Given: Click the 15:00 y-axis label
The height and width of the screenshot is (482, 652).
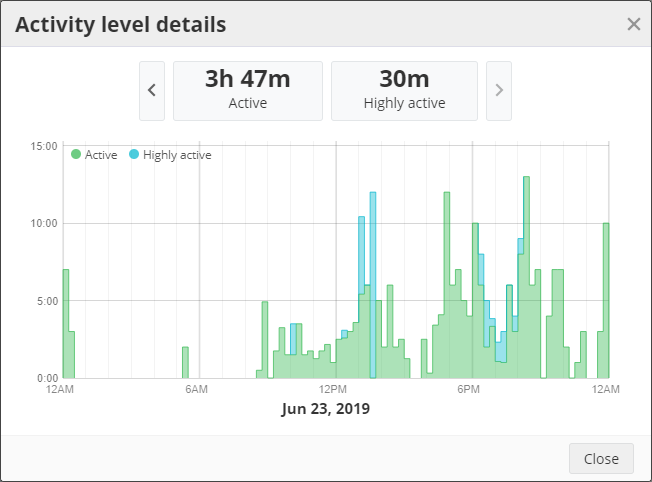Looking at the screenshot, I should (44, 146).
